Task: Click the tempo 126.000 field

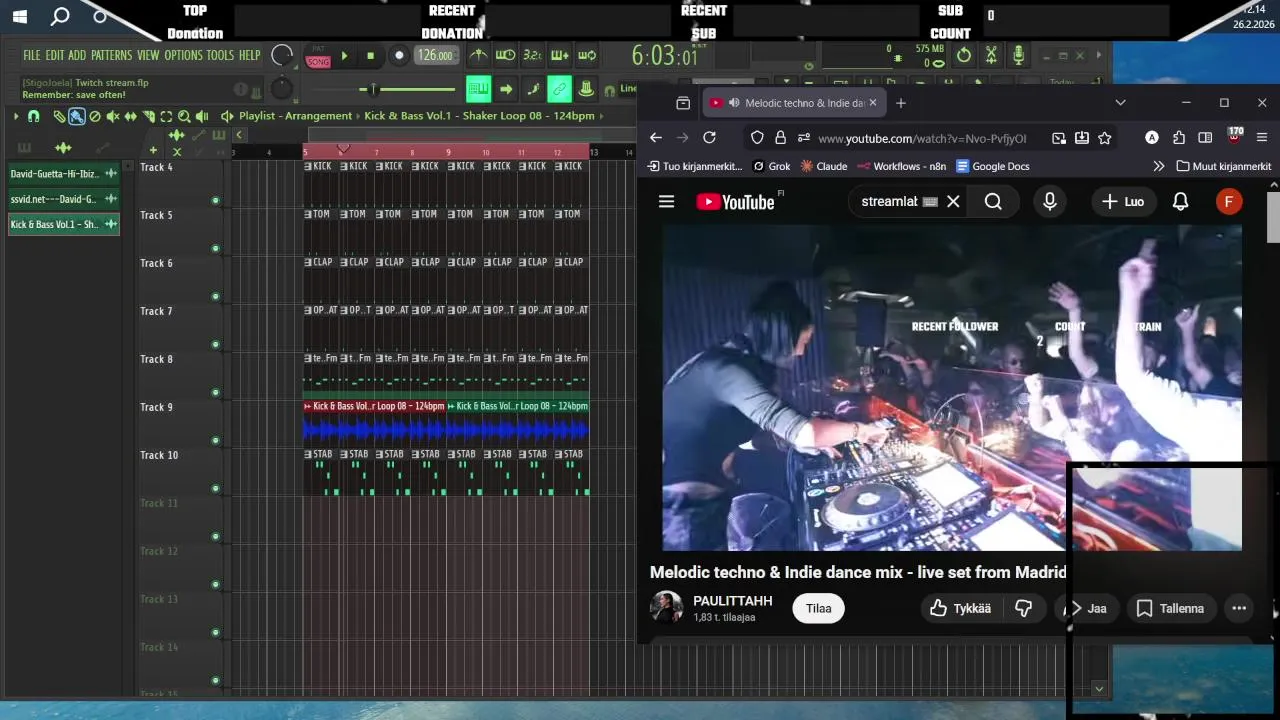Action: 436,56
